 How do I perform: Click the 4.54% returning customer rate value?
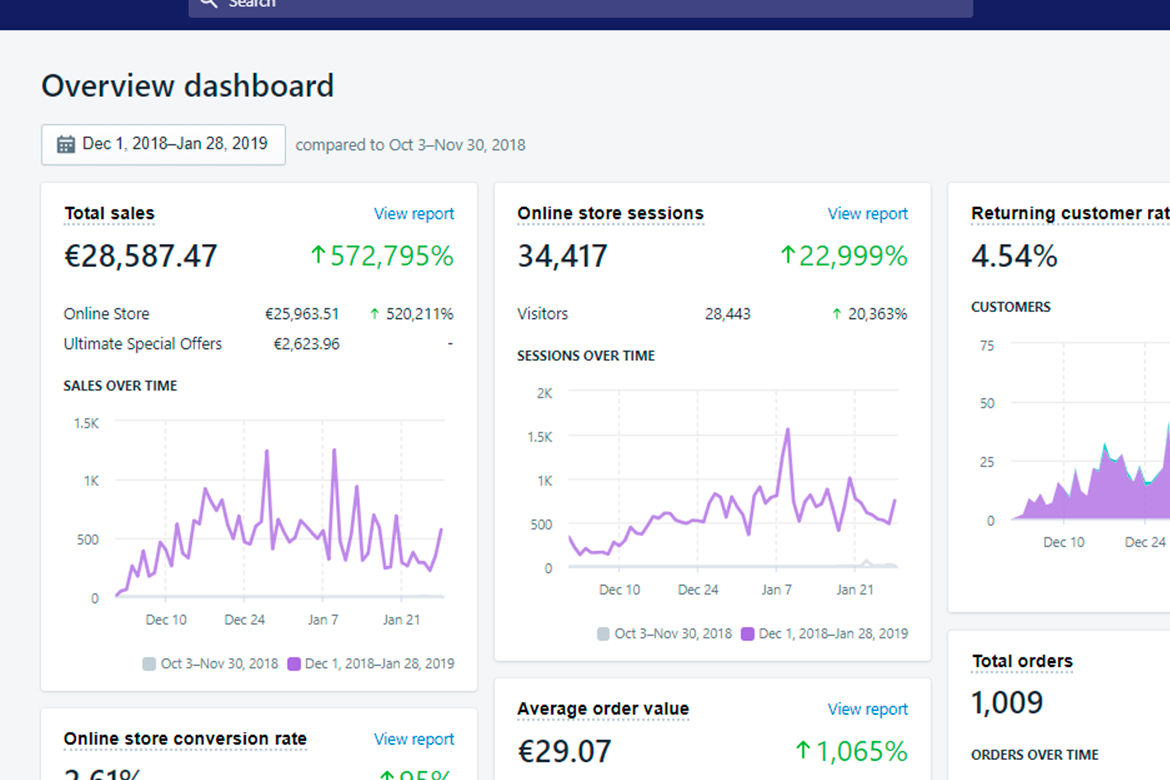[1014, 256]
